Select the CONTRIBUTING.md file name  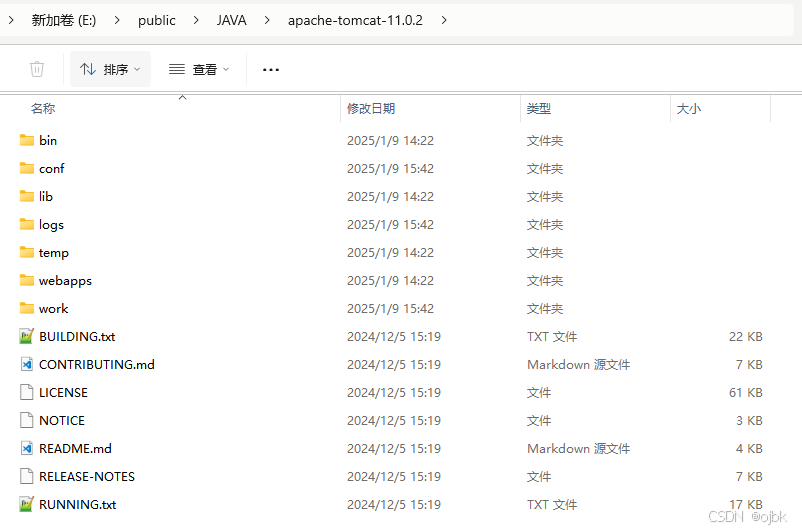[x=97, y=365]
